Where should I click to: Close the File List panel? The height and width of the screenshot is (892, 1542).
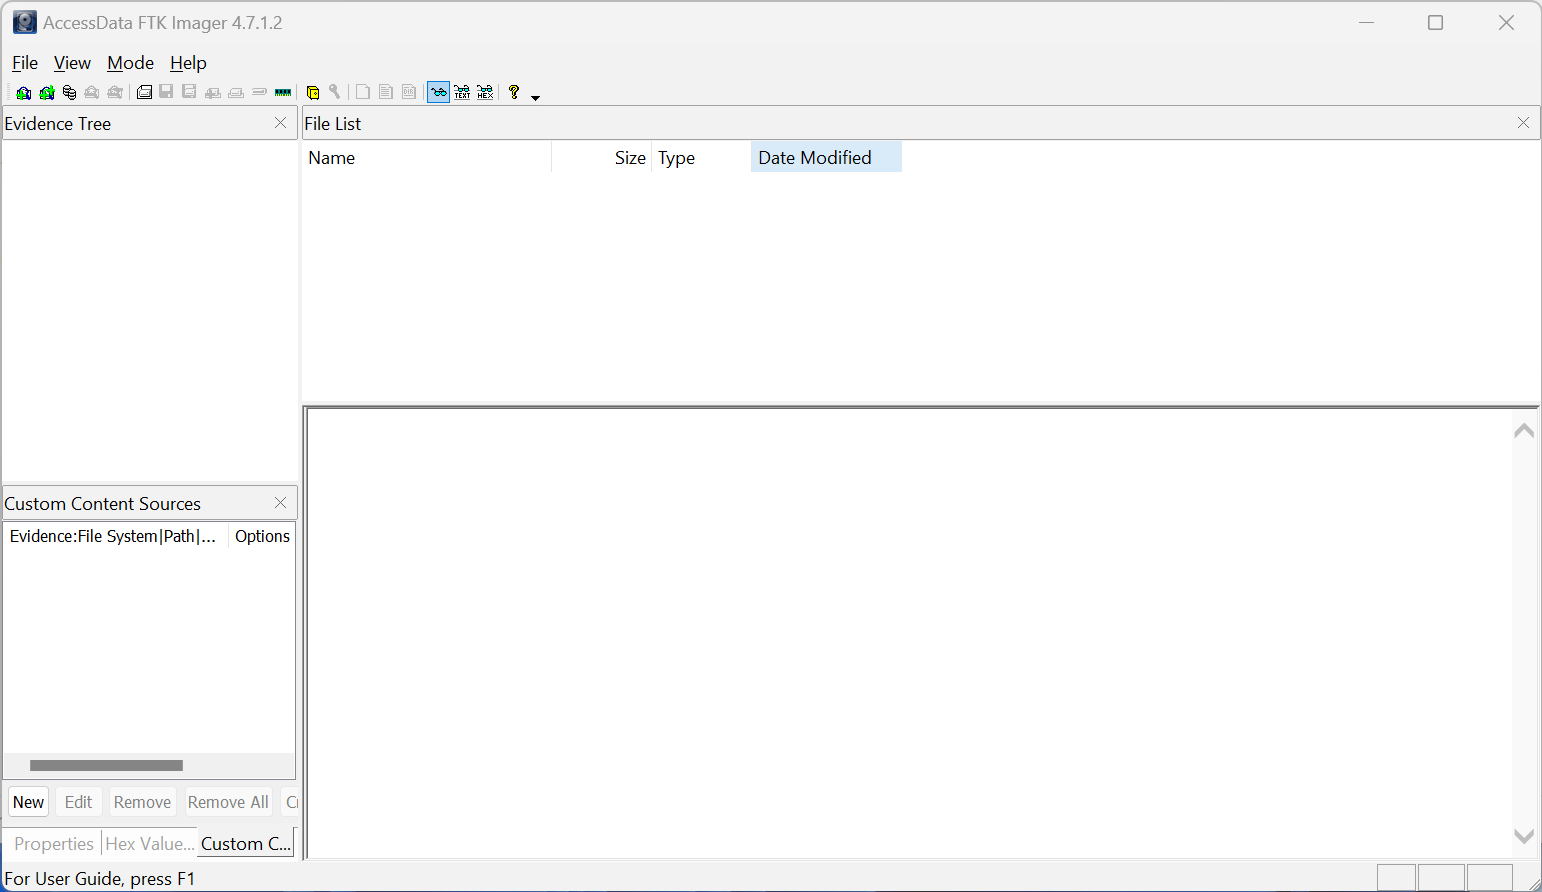click(x=1523, y=123)
